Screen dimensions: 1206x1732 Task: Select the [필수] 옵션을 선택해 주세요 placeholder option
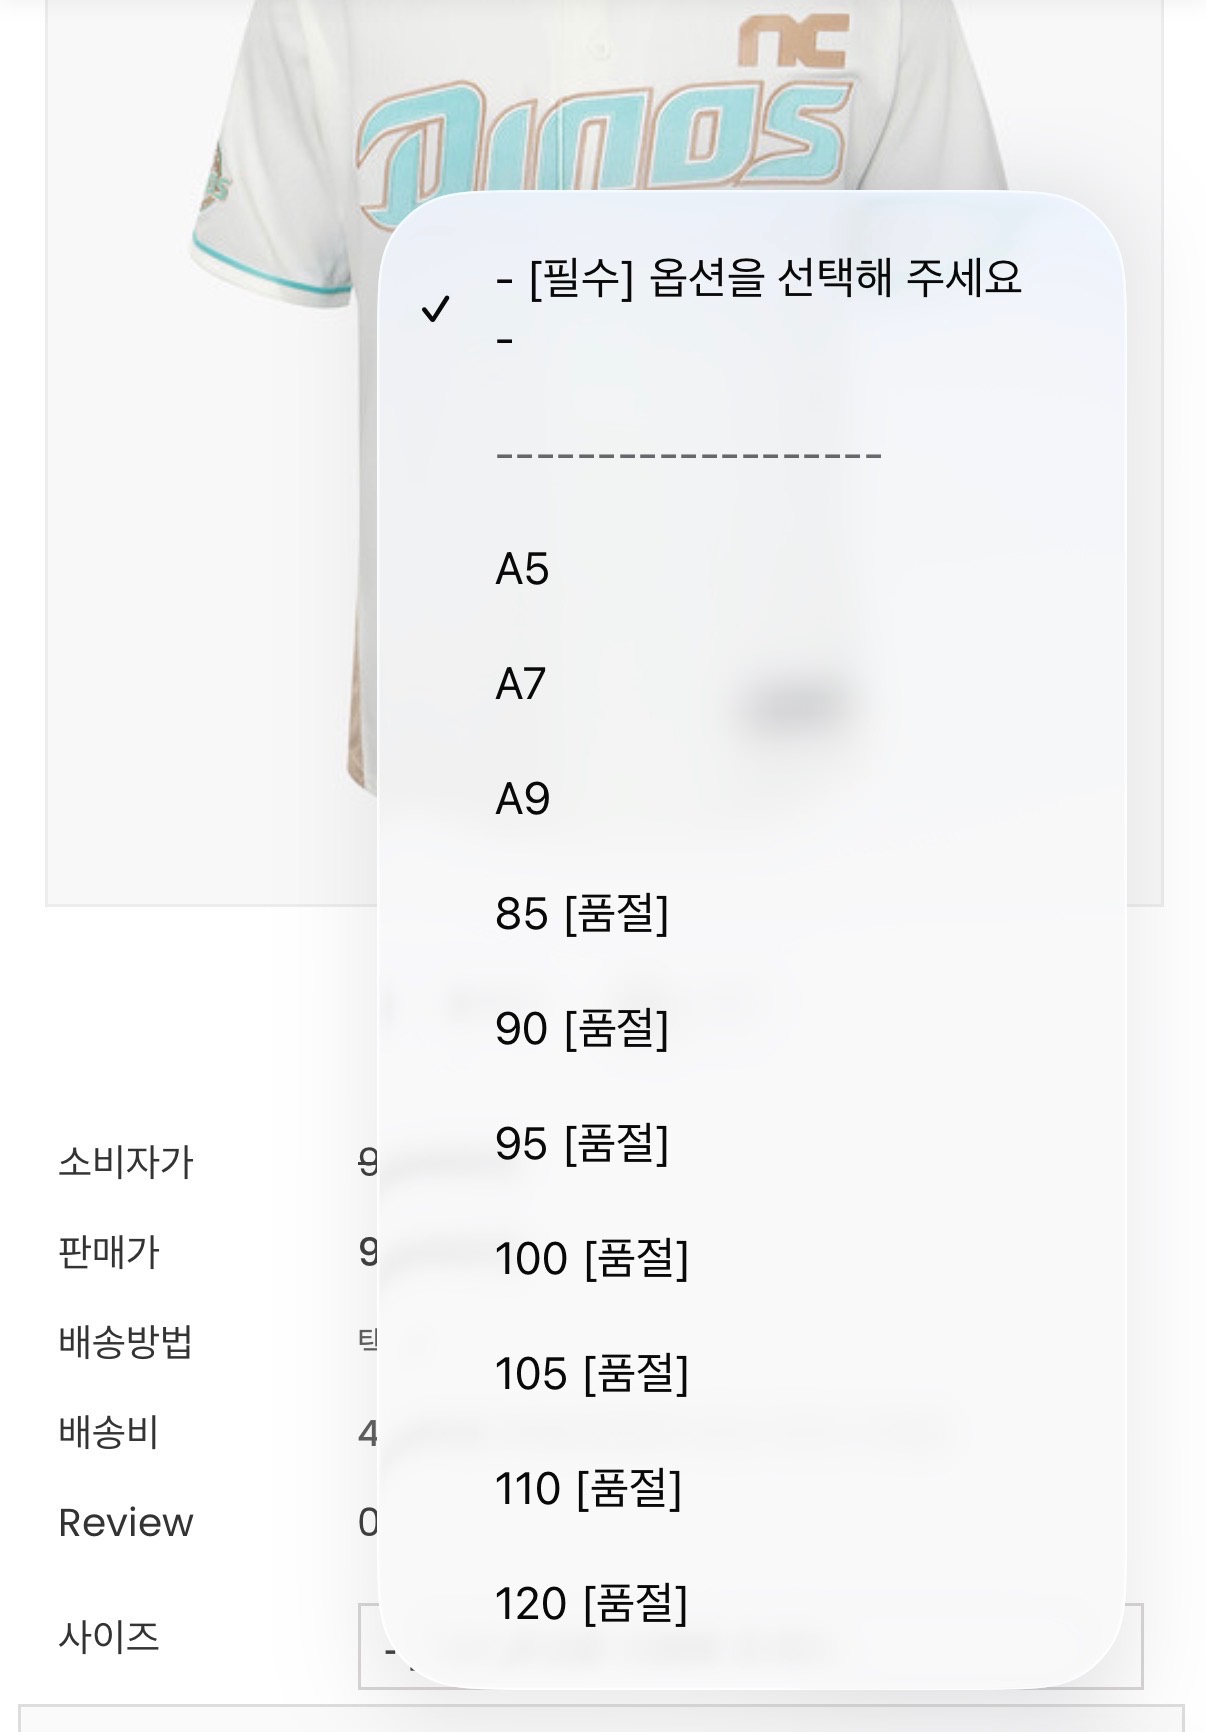point(758,278)
